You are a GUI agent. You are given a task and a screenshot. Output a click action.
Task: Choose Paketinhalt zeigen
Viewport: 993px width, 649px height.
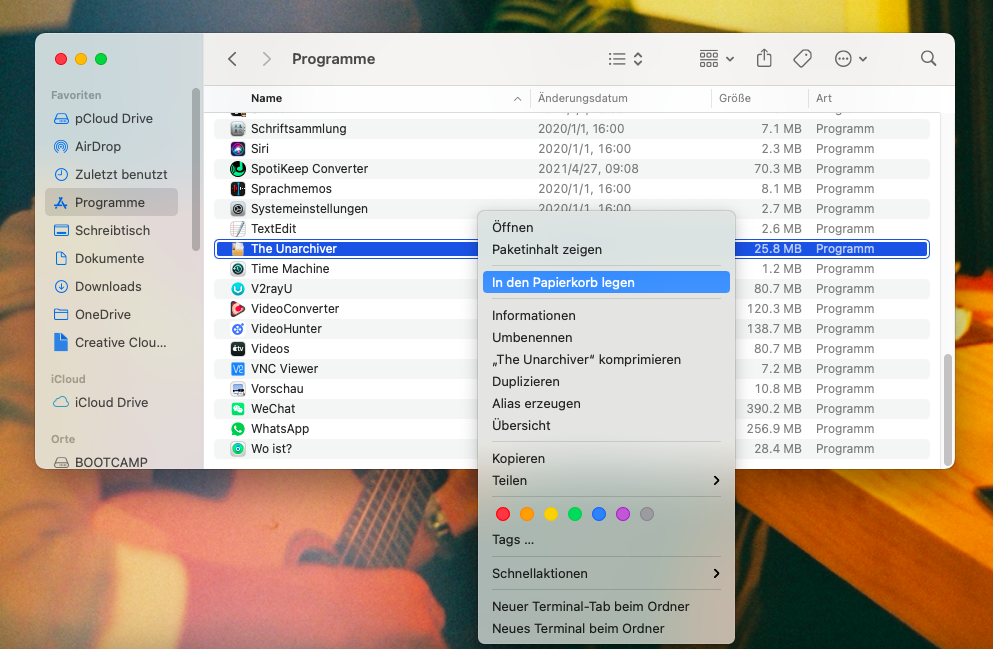point(606,249)
